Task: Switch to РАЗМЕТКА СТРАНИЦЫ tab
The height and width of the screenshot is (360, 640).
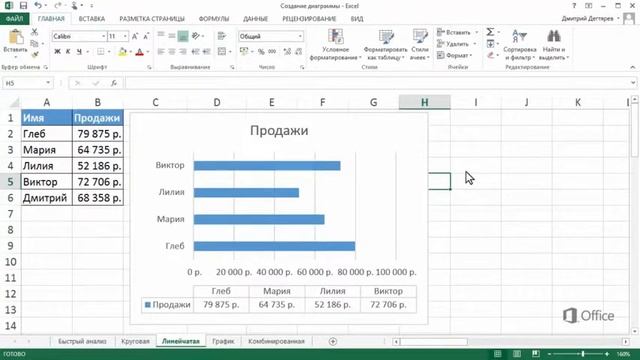Action: point(152,19)
